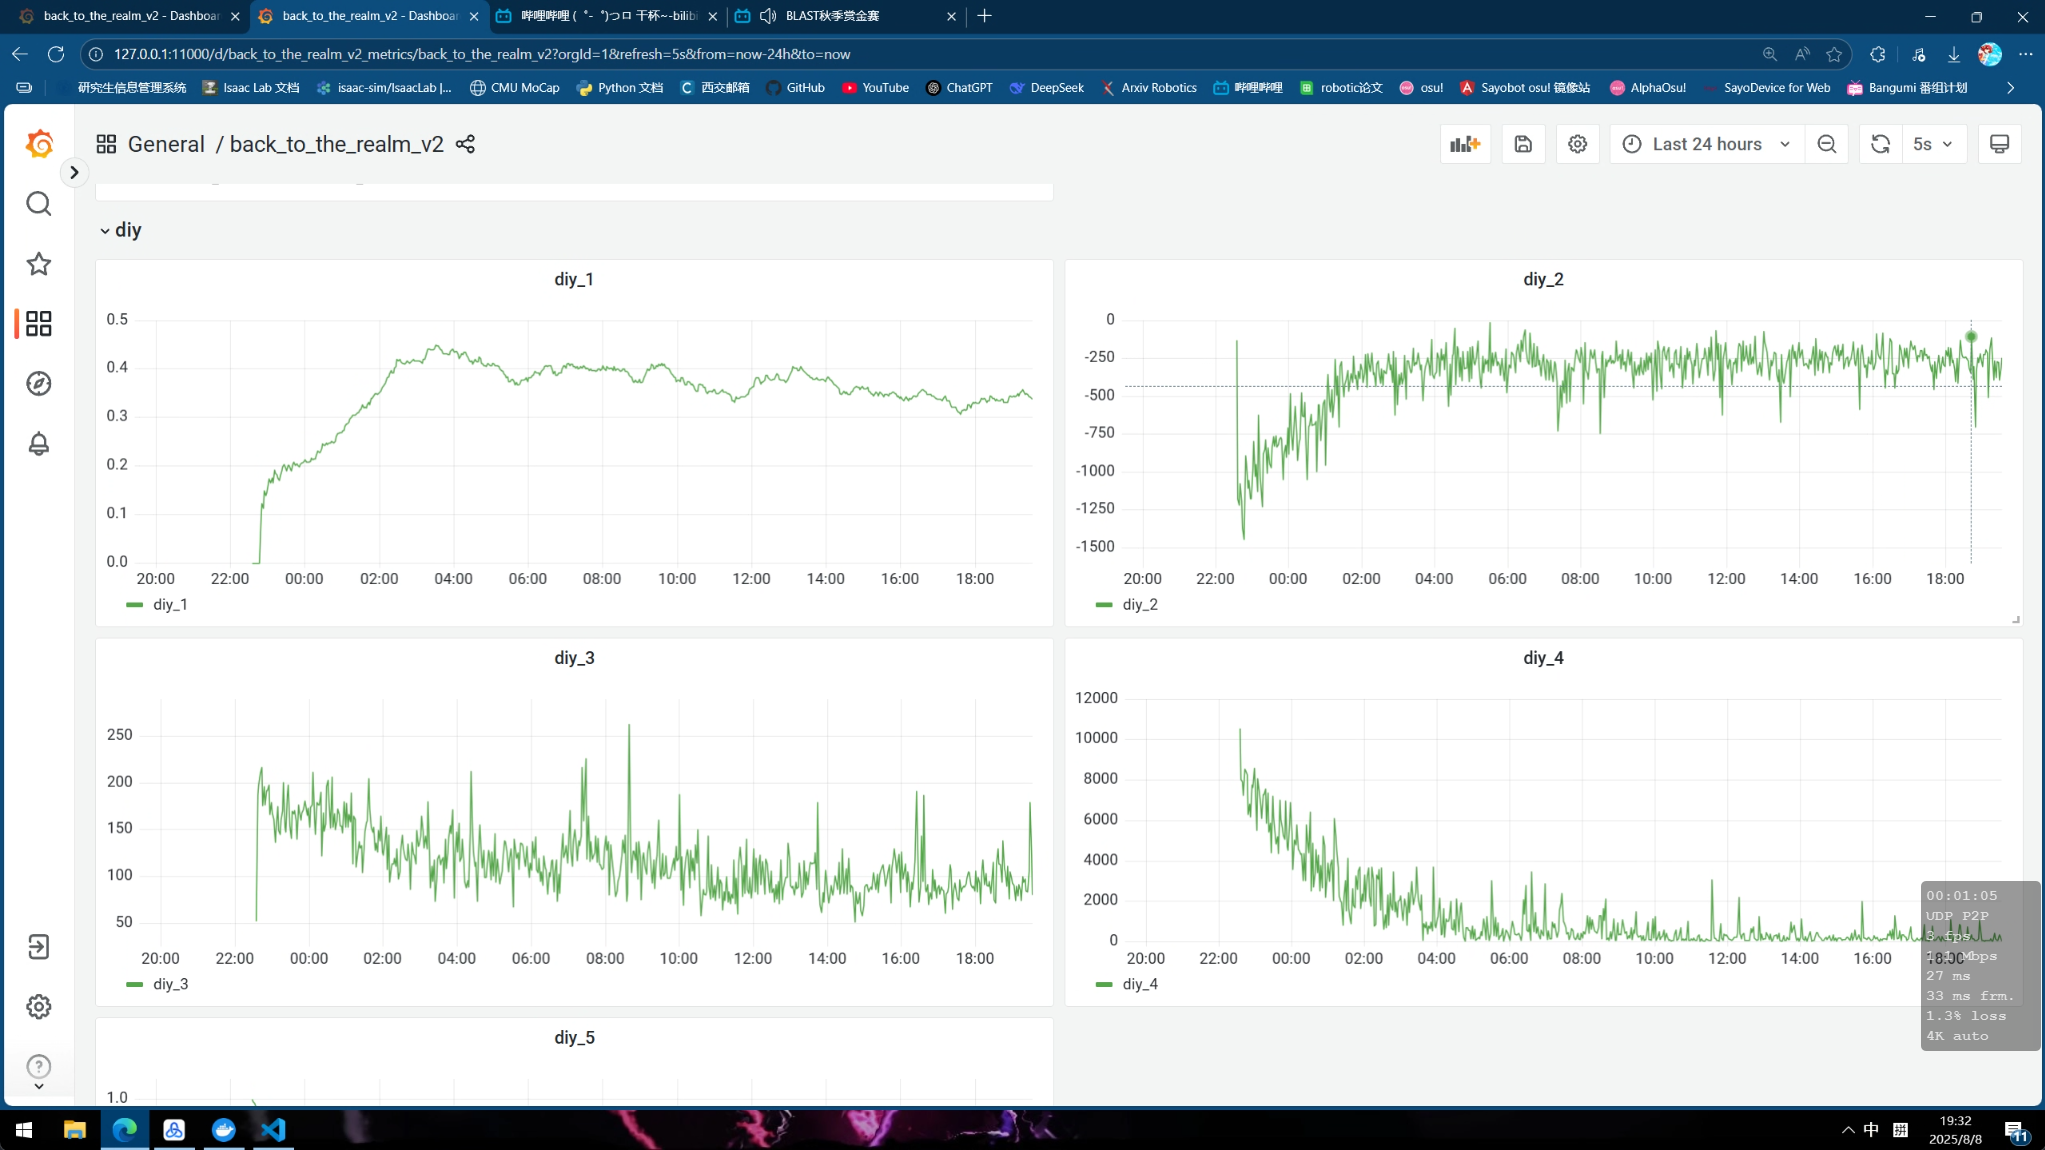Open Alerting bell icon in sidebar
Viewport: 2045px width, 1150px height.
pyautogui.click(x=38, y=444)
